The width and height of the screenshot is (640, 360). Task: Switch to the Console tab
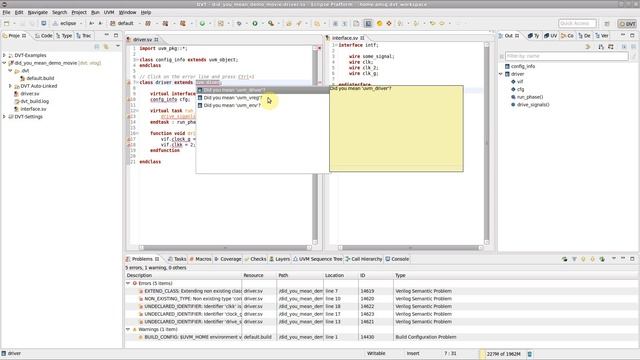click(397, 259)
